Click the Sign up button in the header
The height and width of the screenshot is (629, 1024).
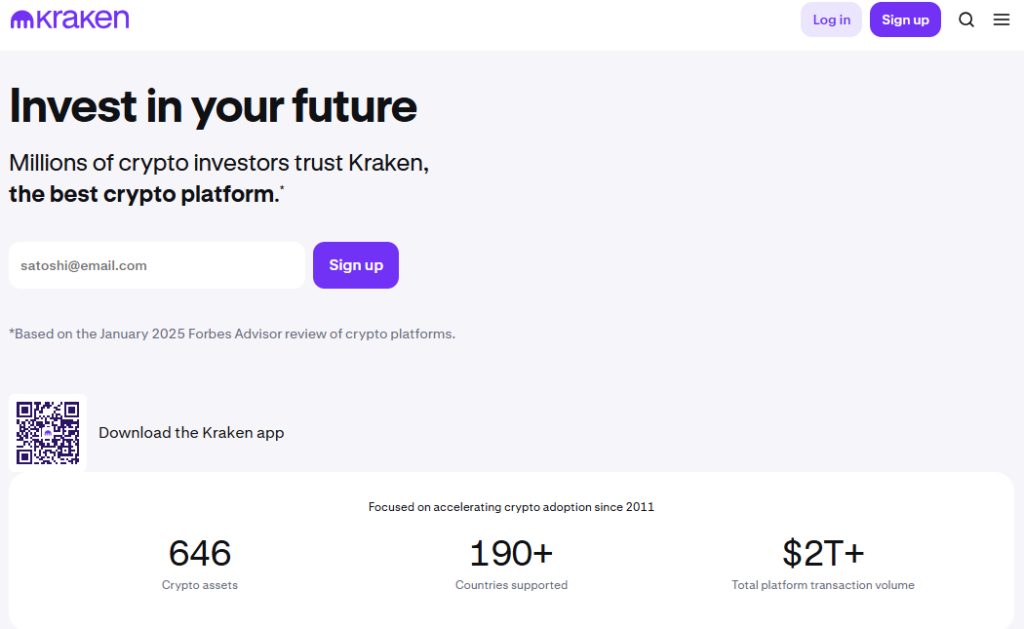905,20
